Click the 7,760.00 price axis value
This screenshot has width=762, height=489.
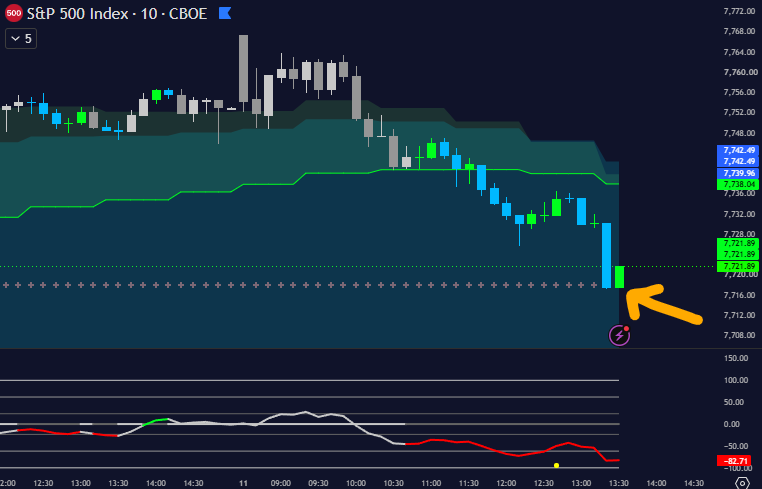point(739,72)
